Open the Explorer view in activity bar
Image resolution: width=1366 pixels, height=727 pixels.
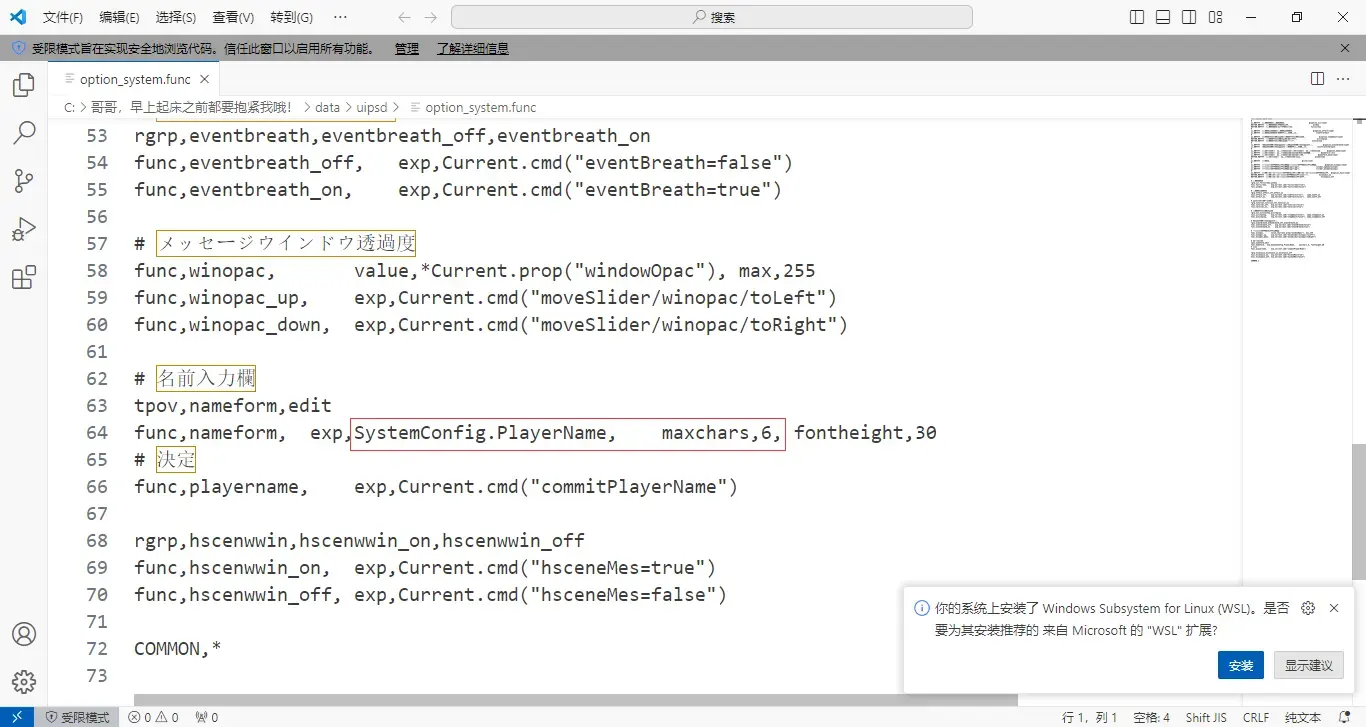coord(24,85)
